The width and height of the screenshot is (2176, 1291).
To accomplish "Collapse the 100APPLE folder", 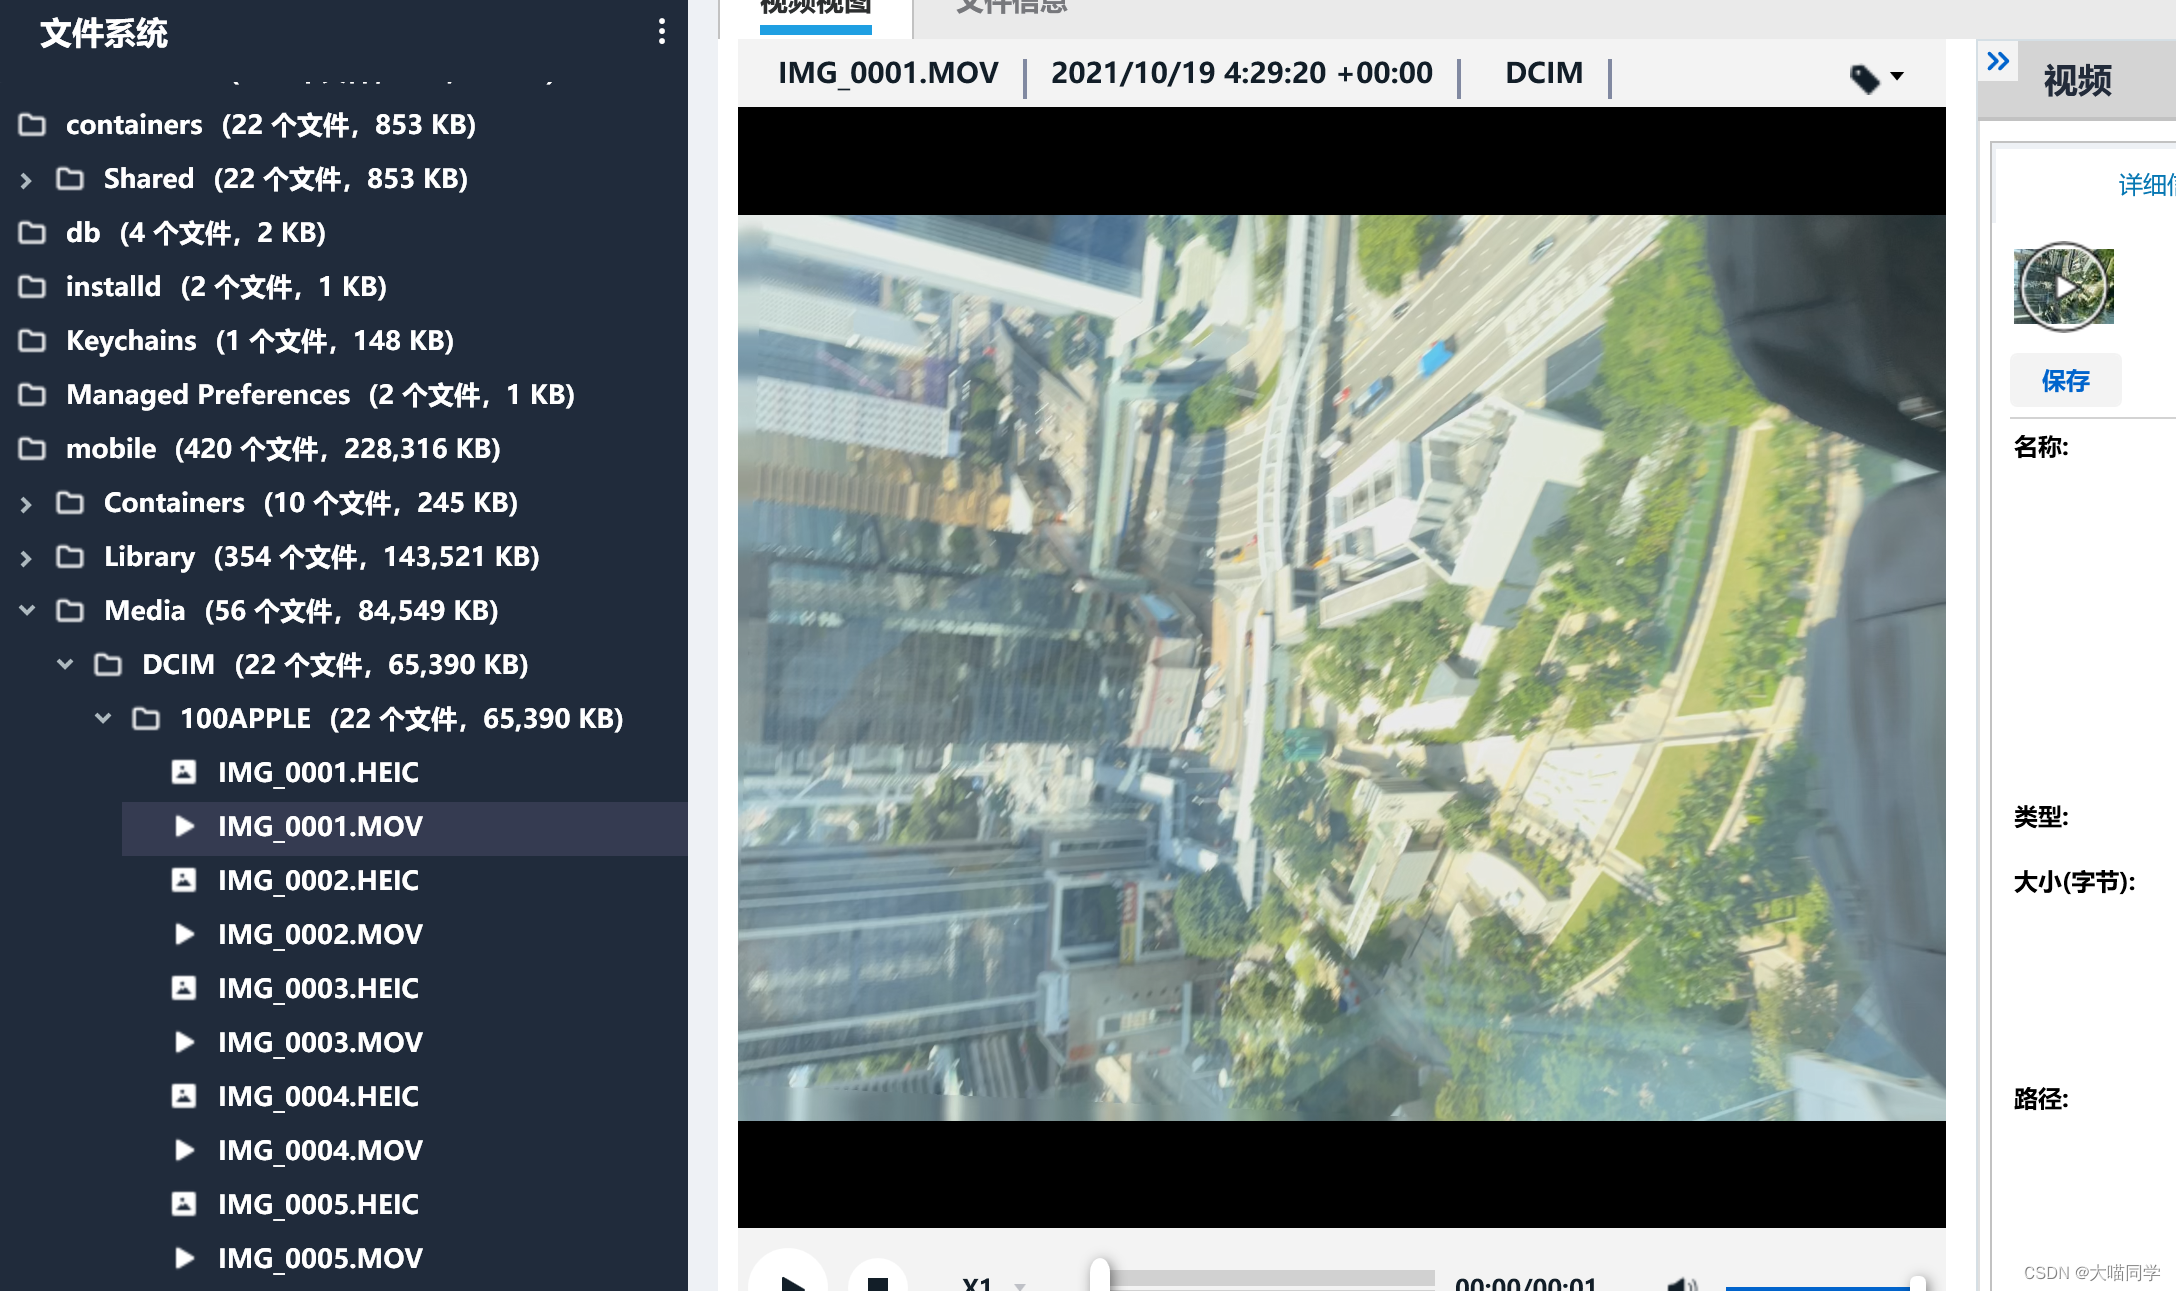I will pyautogui.click(x=102, y=719).
